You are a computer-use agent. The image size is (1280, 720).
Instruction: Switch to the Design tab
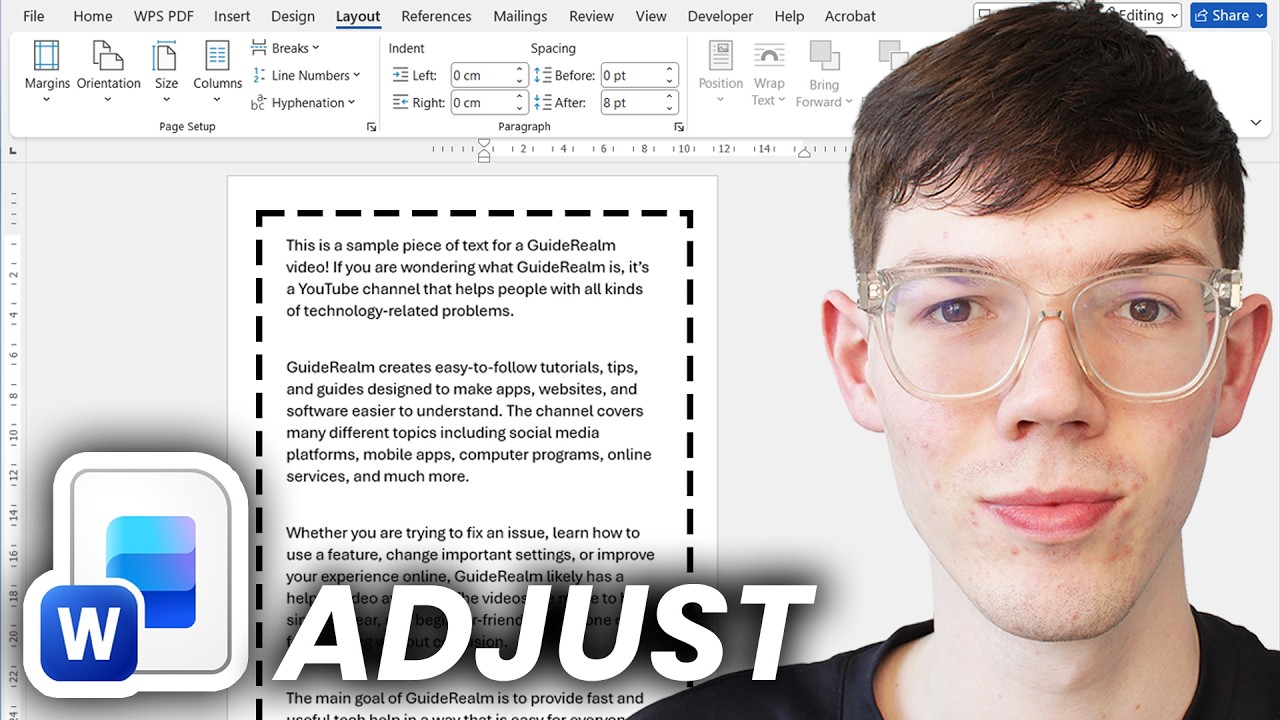click(293, 16)
